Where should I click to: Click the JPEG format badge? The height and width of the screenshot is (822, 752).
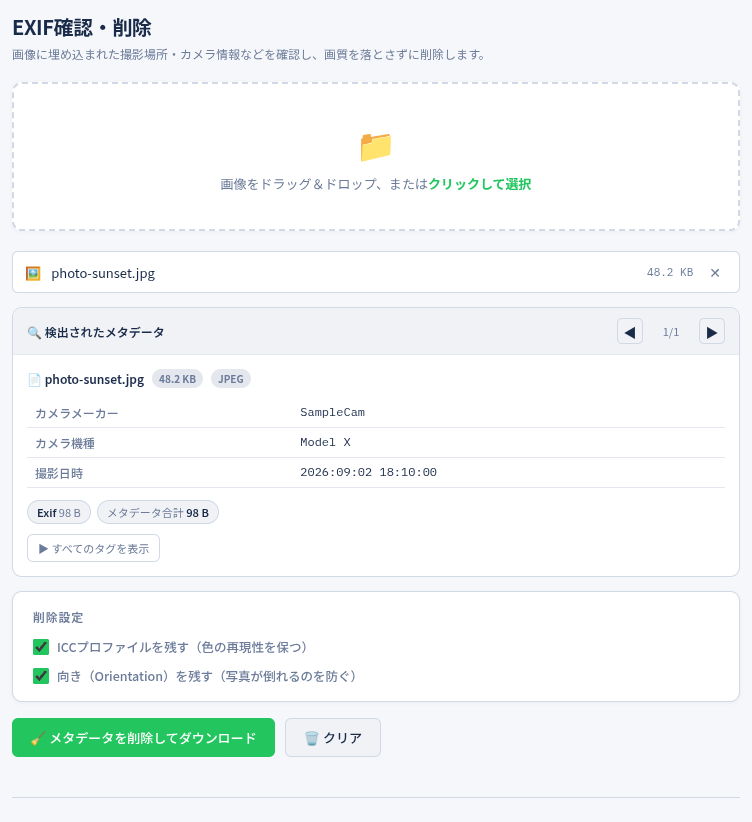coord(231,379)
